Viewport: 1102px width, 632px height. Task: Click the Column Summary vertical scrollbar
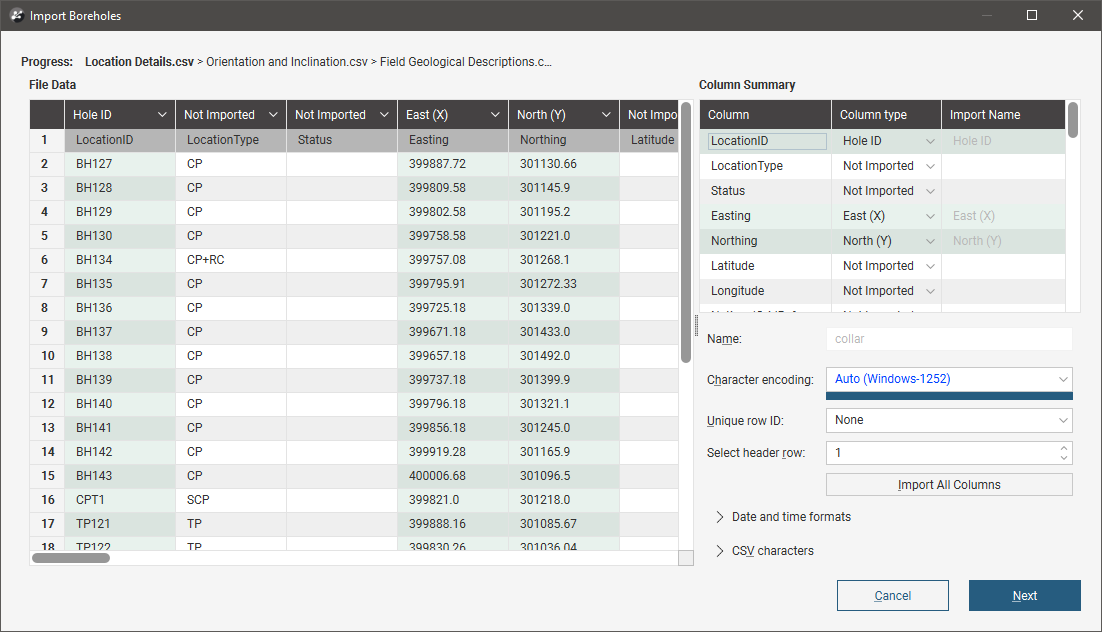point(1073,120)
